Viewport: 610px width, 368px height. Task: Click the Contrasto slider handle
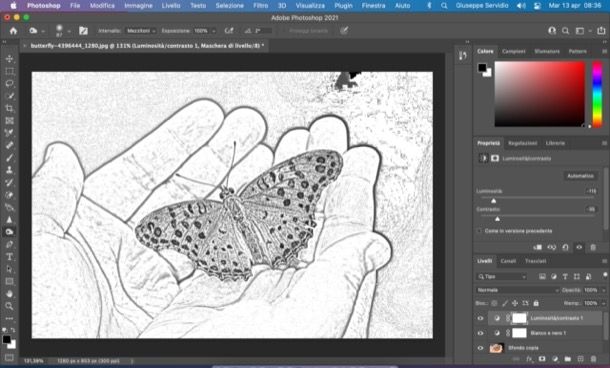click(x=497, y=219)
